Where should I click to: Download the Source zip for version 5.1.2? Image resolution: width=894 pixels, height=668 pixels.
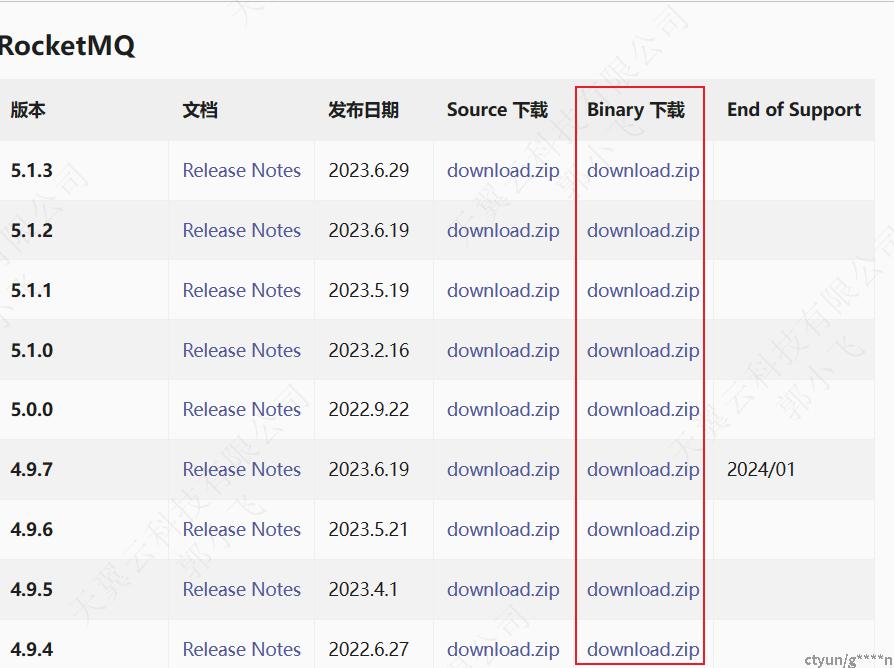(503, 230)
